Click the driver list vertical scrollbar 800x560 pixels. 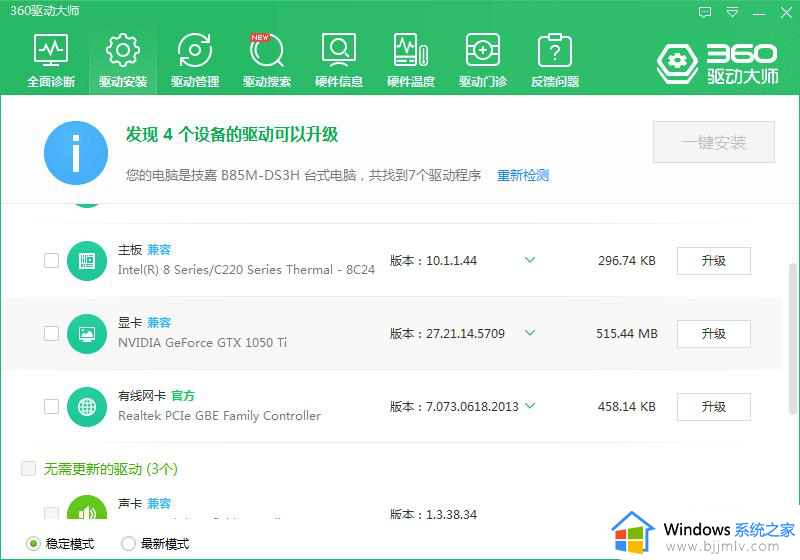click(x=792, y=339)
